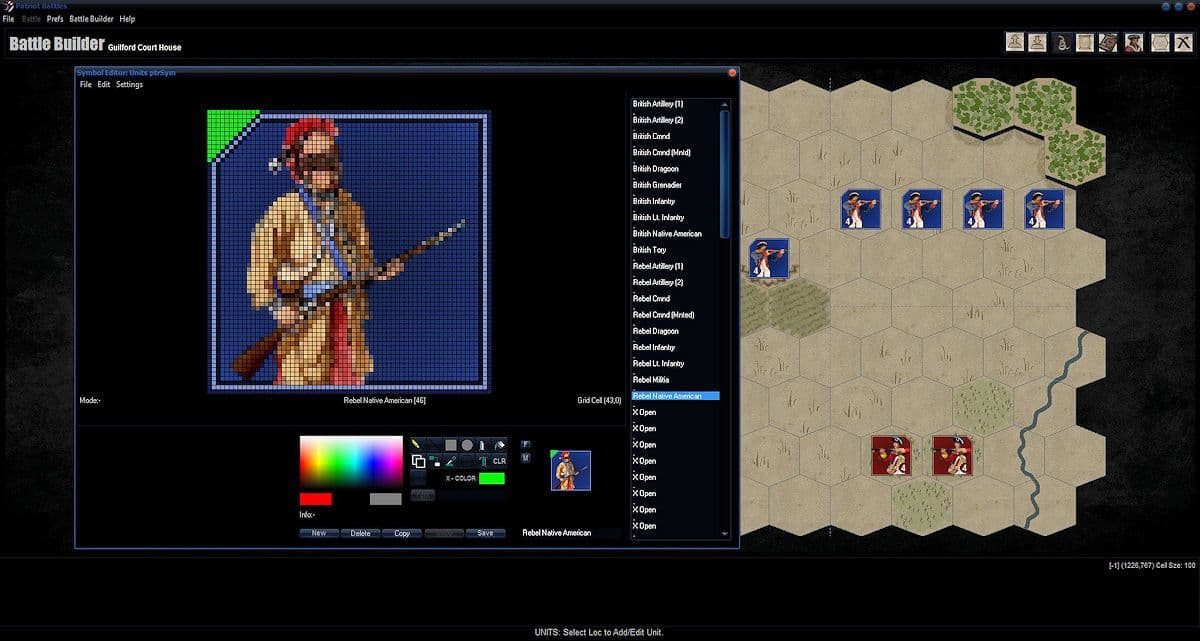
Task: Open the main File menu
Action: pos(9,19)
